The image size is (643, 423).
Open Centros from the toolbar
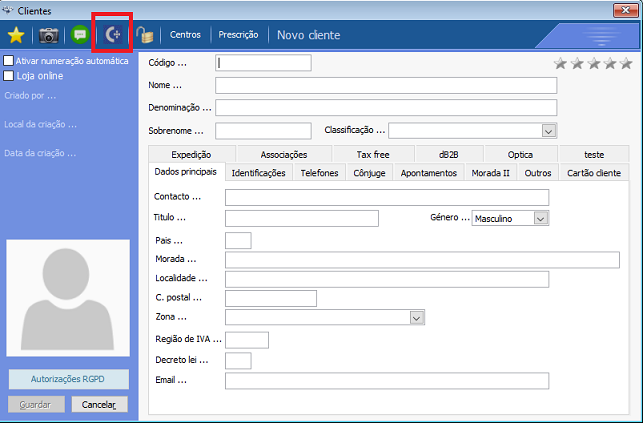(x=185, y=35)
